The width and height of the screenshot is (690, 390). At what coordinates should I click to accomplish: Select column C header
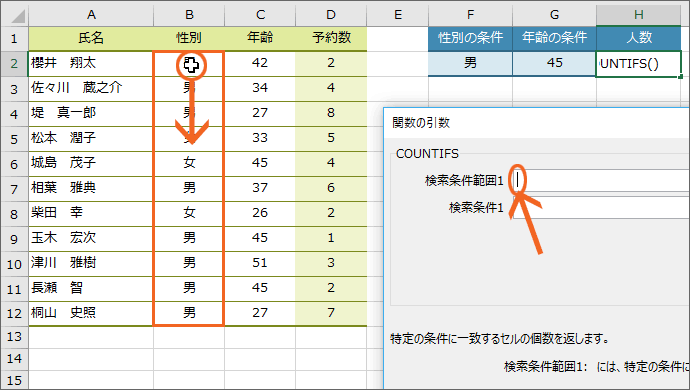[260, 15]
